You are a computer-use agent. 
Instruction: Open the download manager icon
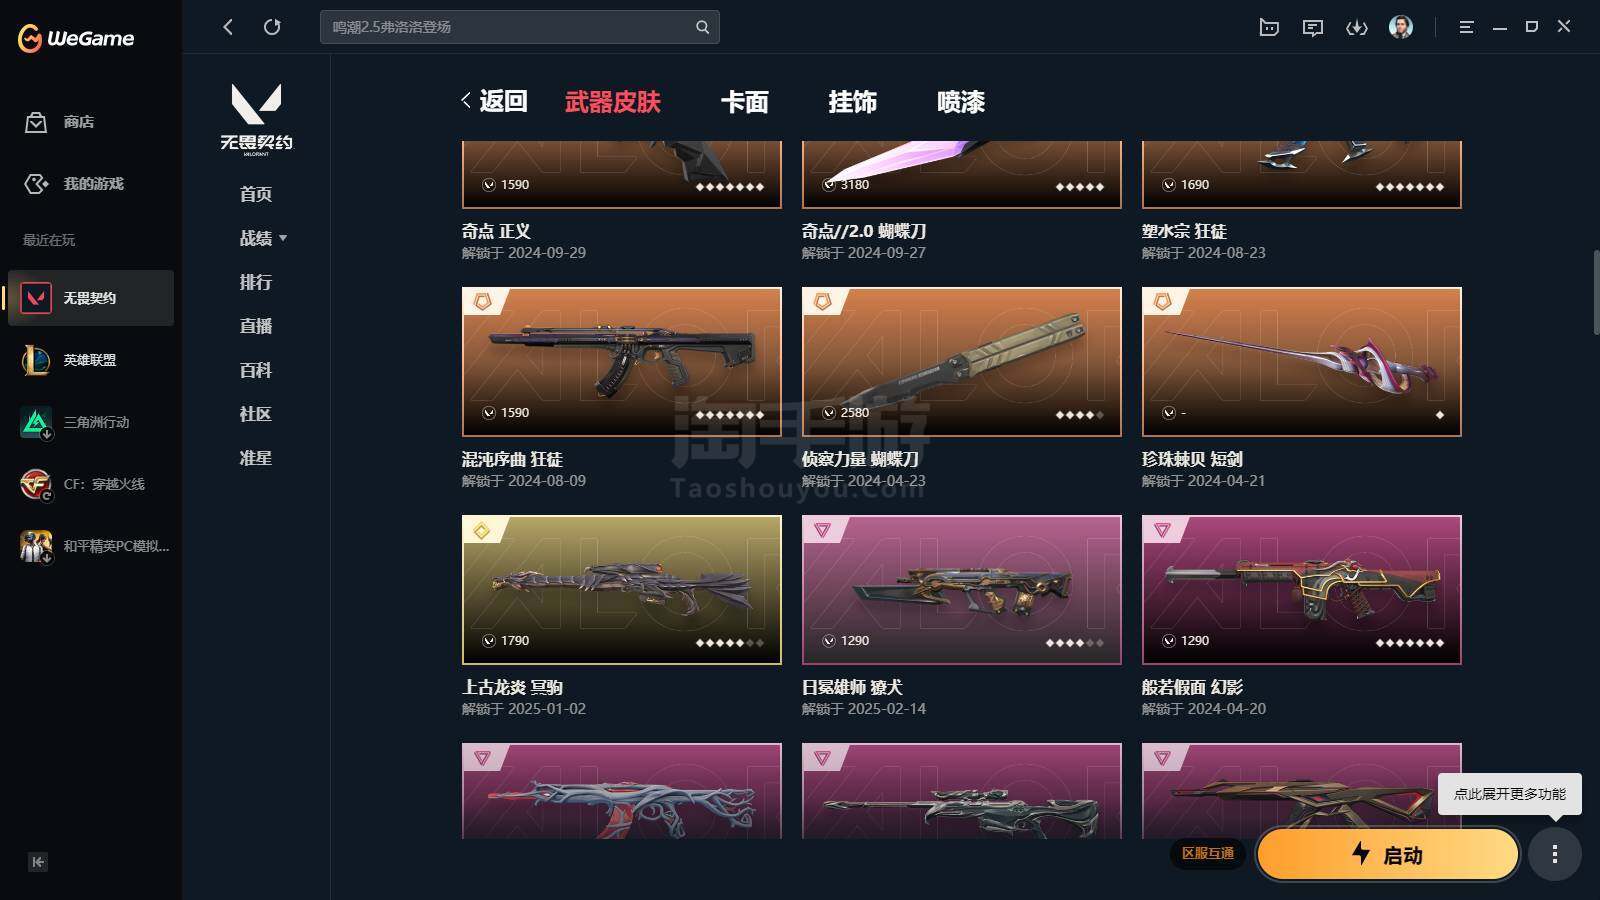(x=1356, y=28)
